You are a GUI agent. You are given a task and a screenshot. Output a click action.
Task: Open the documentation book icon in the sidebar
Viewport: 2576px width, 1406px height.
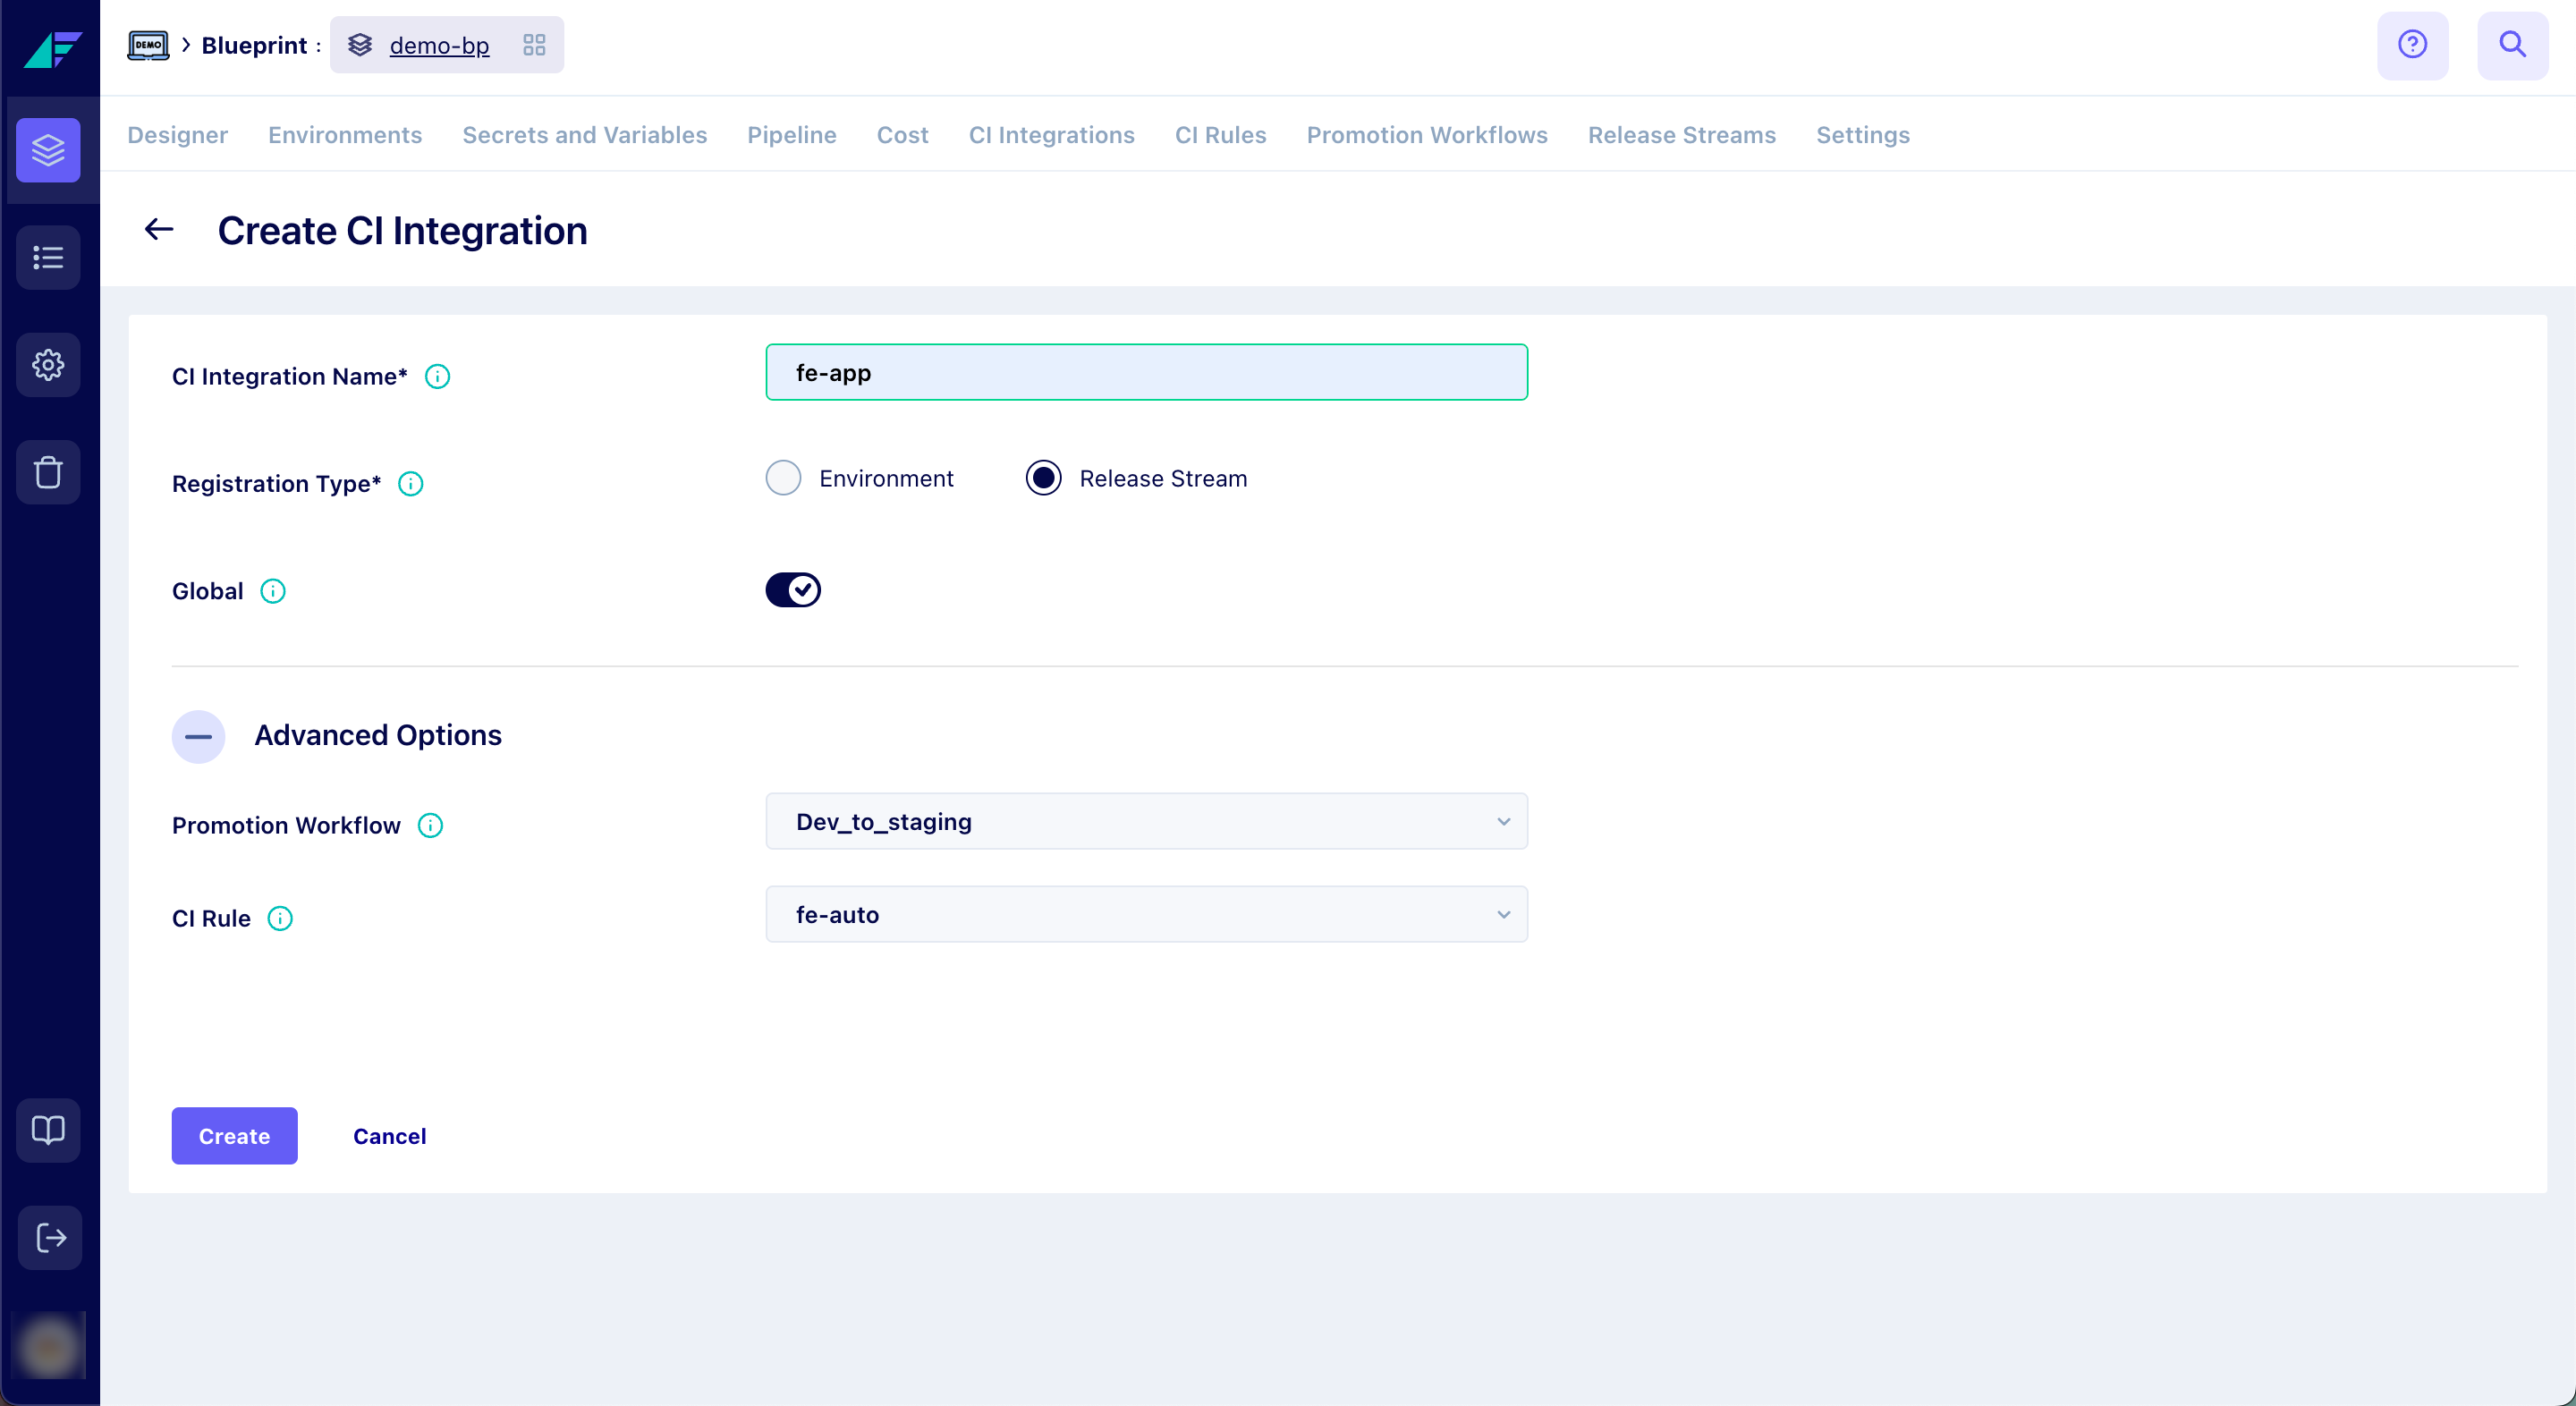coord(48,1130)
